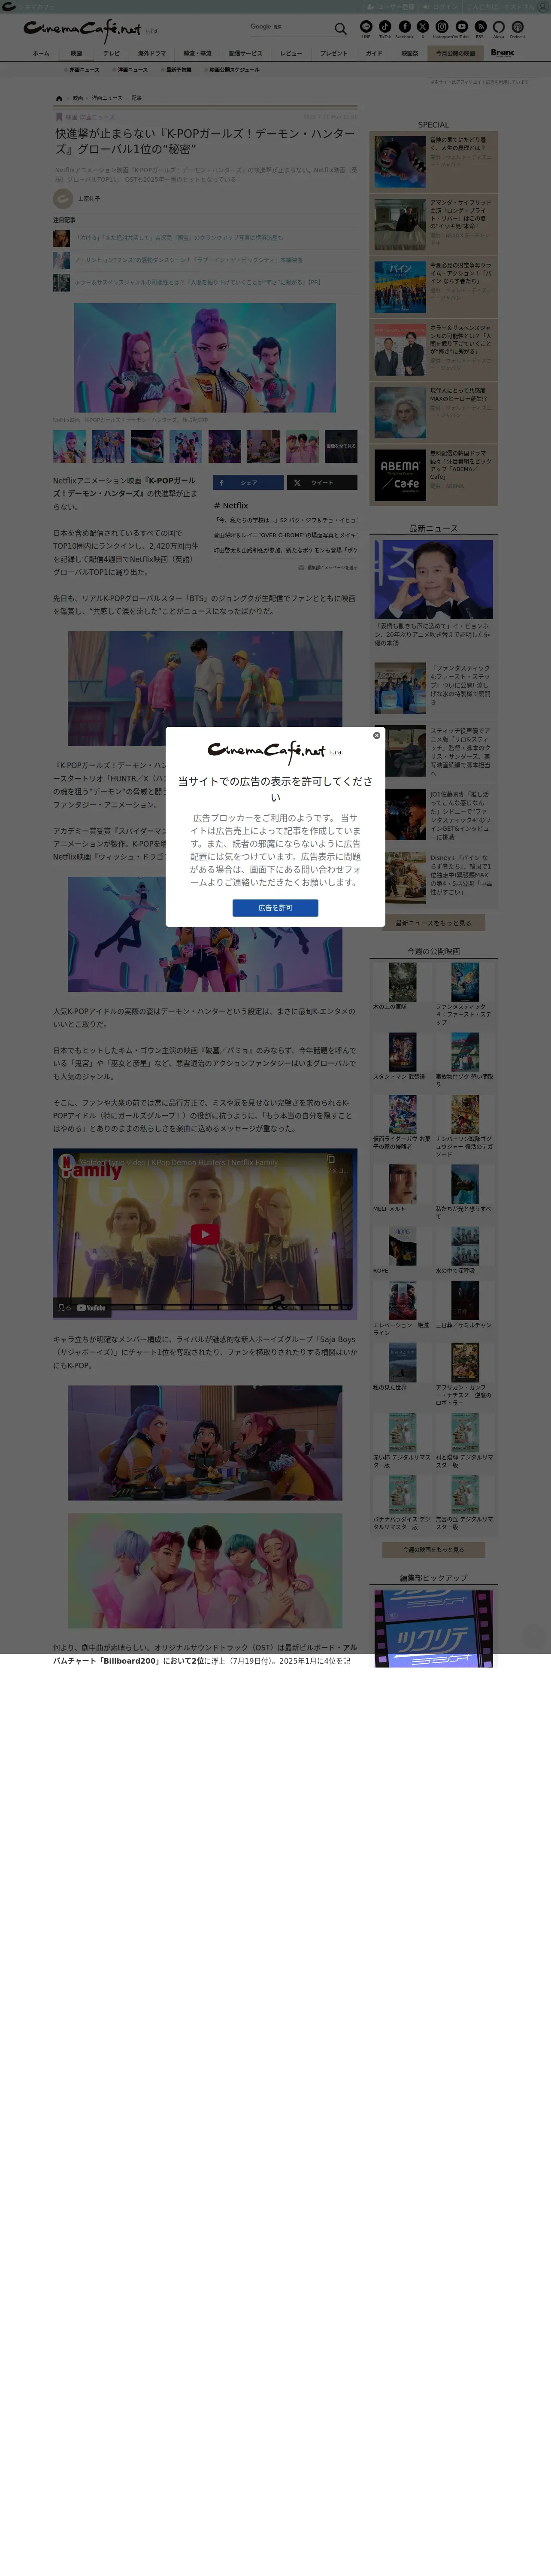The width and height of the screenshot is (551, 2576).
Task: Open the RSS feed icon in the header
Action: pyautogui.click(x=480, y=27)
